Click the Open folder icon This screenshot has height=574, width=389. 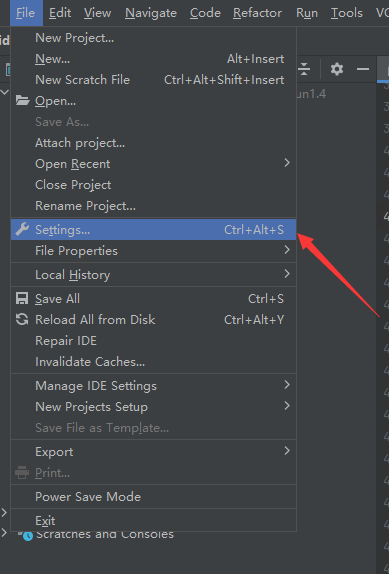coord(22,100)
